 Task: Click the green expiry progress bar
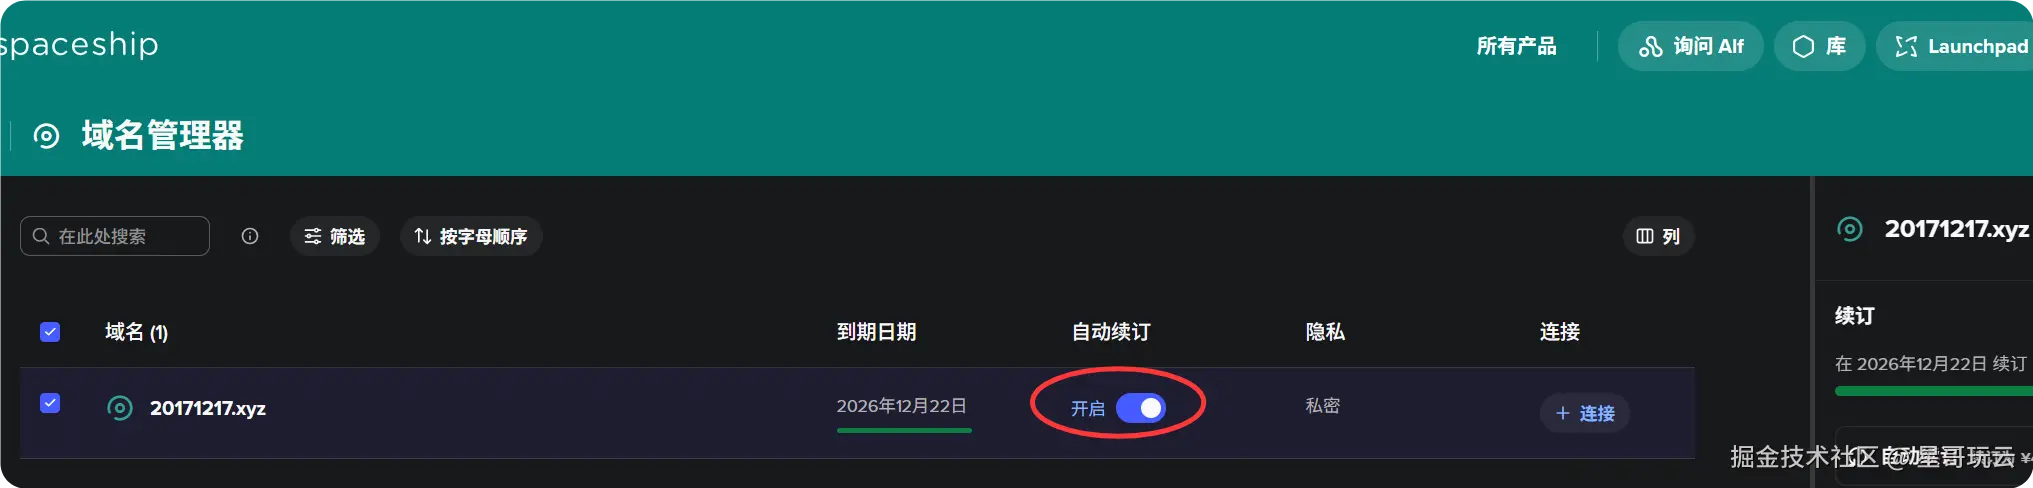(x=904, y=431)
